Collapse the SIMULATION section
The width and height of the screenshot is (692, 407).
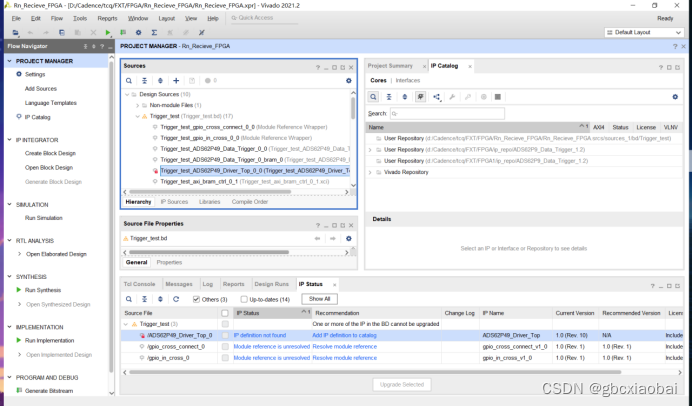pyautogui.click(x=9, y=205)
